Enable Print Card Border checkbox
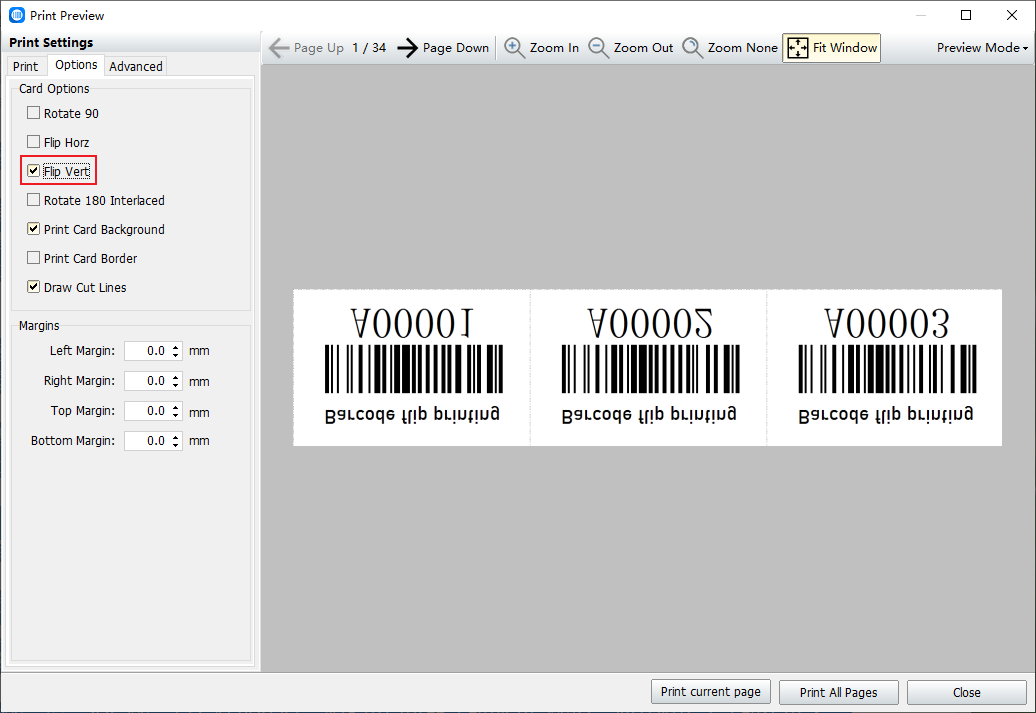Image resolution: width=1036 pixels, height=713 pixels. [x=33, y=258]
